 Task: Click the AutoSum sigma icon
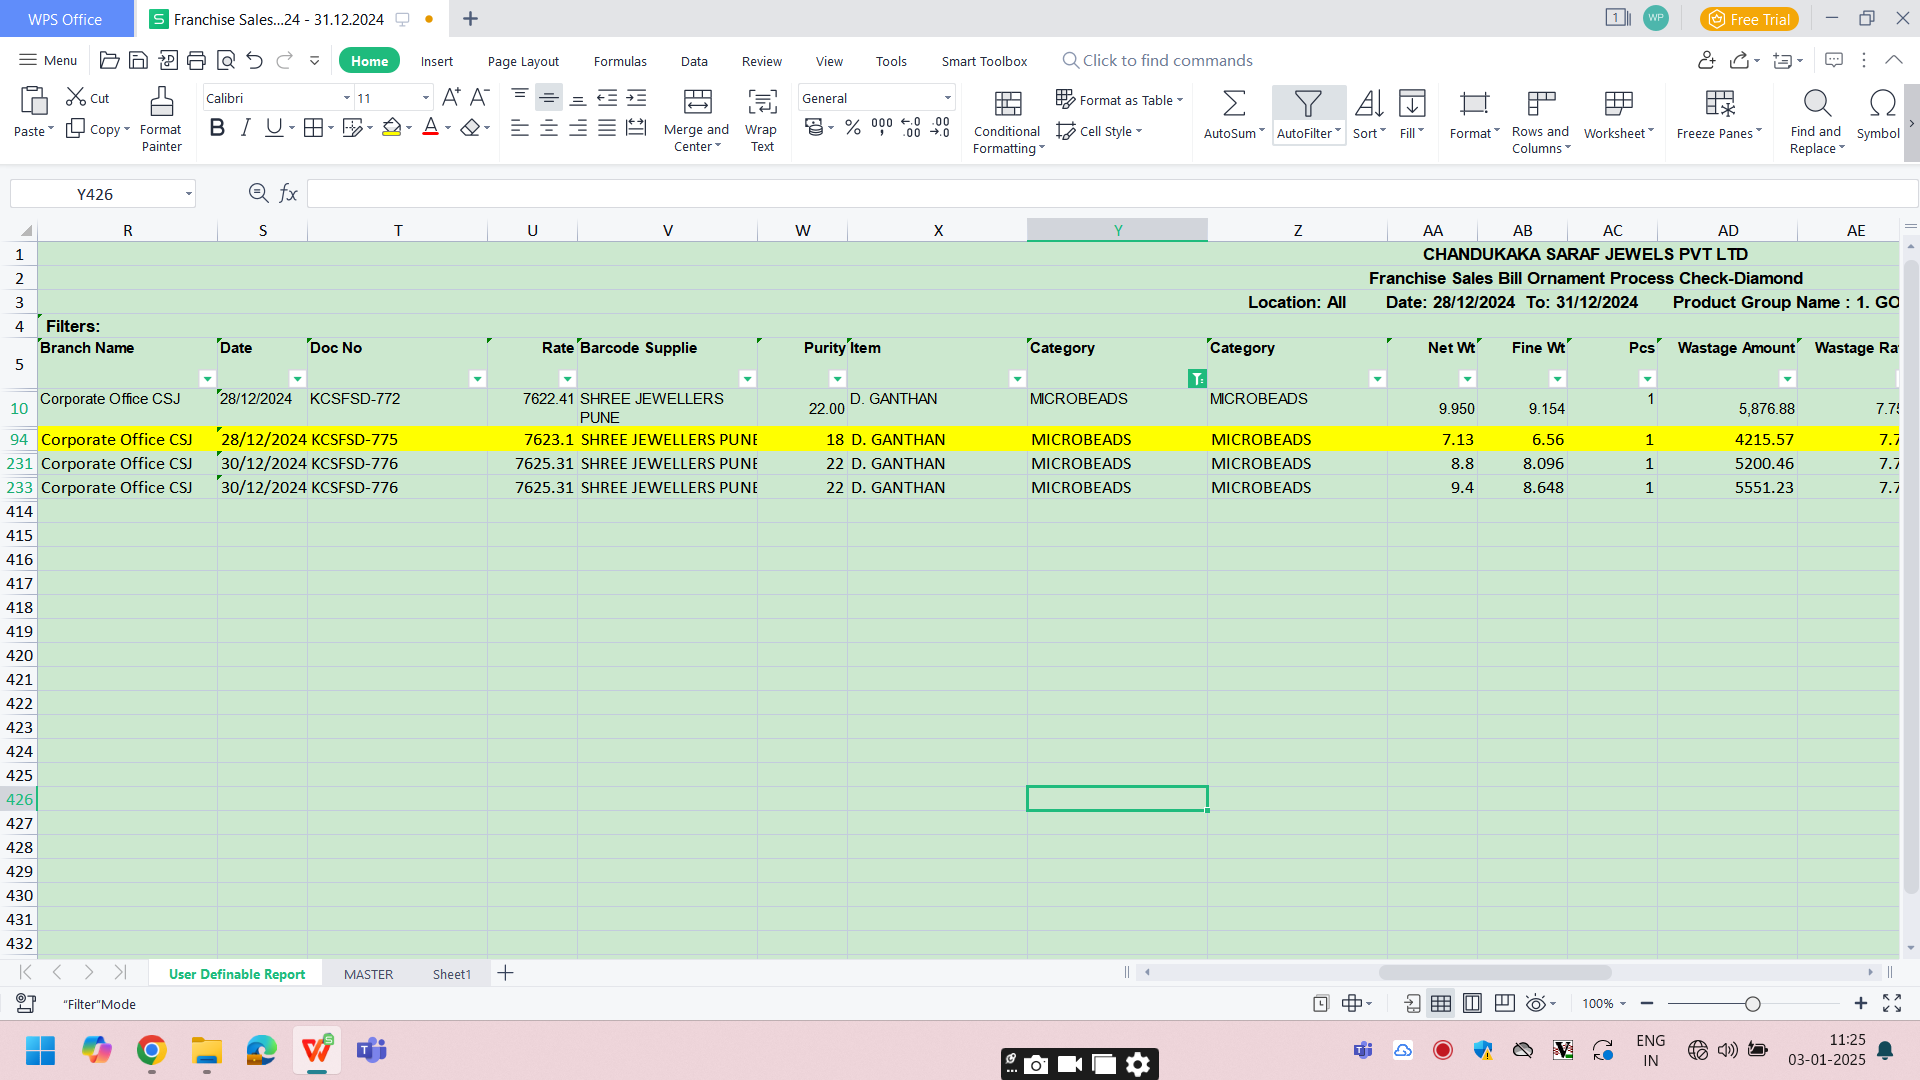coord(1234,103)
